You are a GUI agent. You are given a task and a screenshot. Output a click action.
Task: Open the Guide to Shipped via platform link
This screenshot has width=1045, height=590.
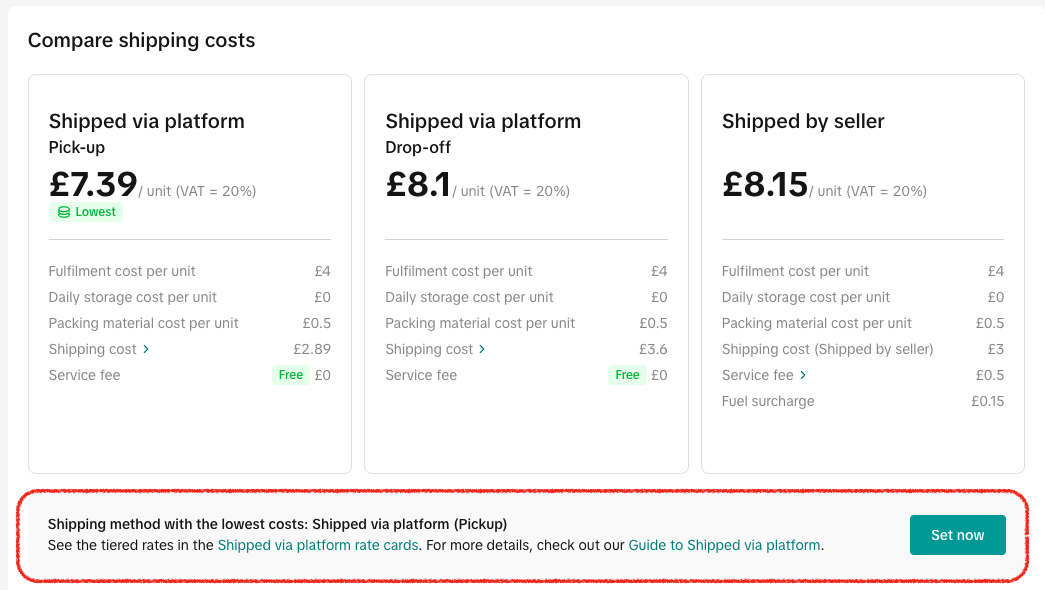click(724, 545)
